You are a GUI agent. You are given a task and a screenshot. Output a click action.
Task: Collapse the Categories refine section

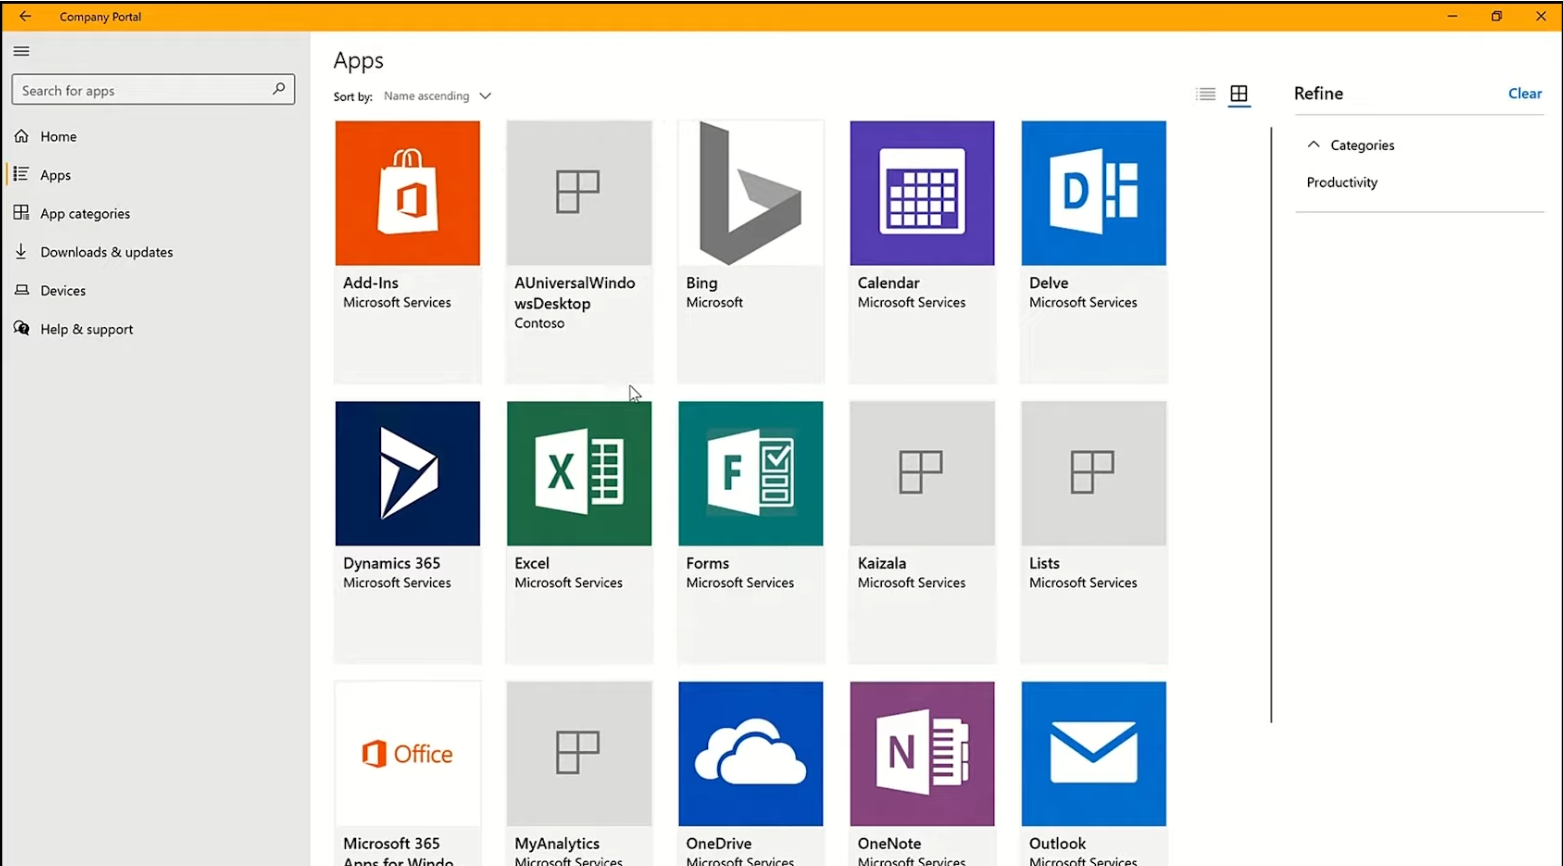point(1314,145)
